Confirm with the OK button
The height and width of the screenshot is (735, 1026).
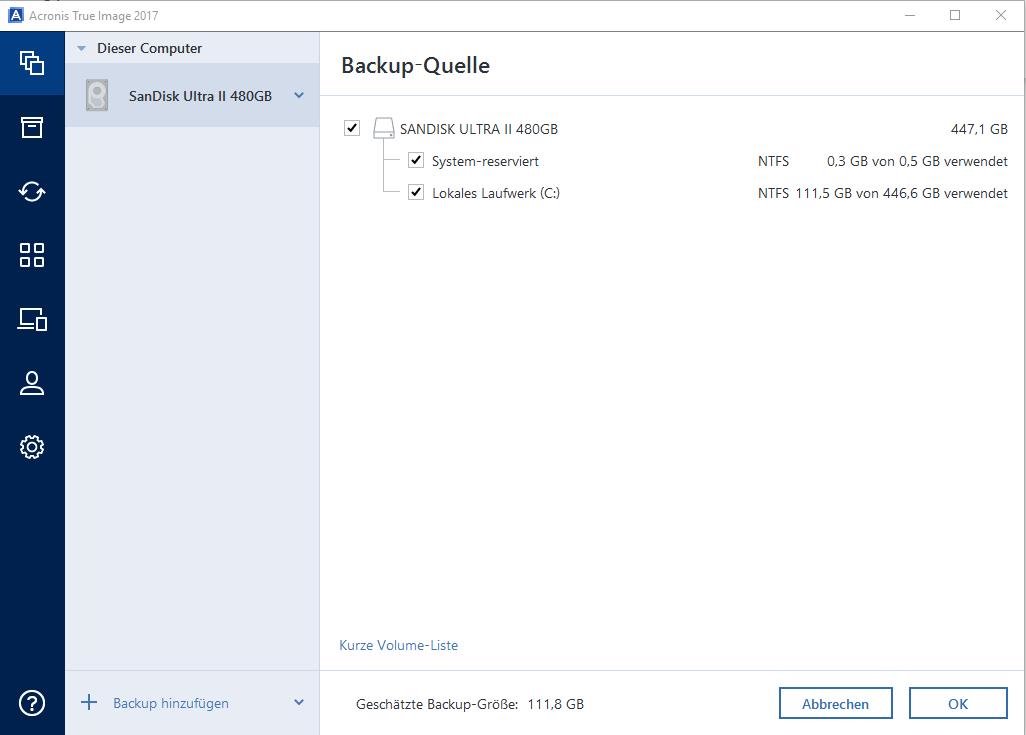pos(958,704)
